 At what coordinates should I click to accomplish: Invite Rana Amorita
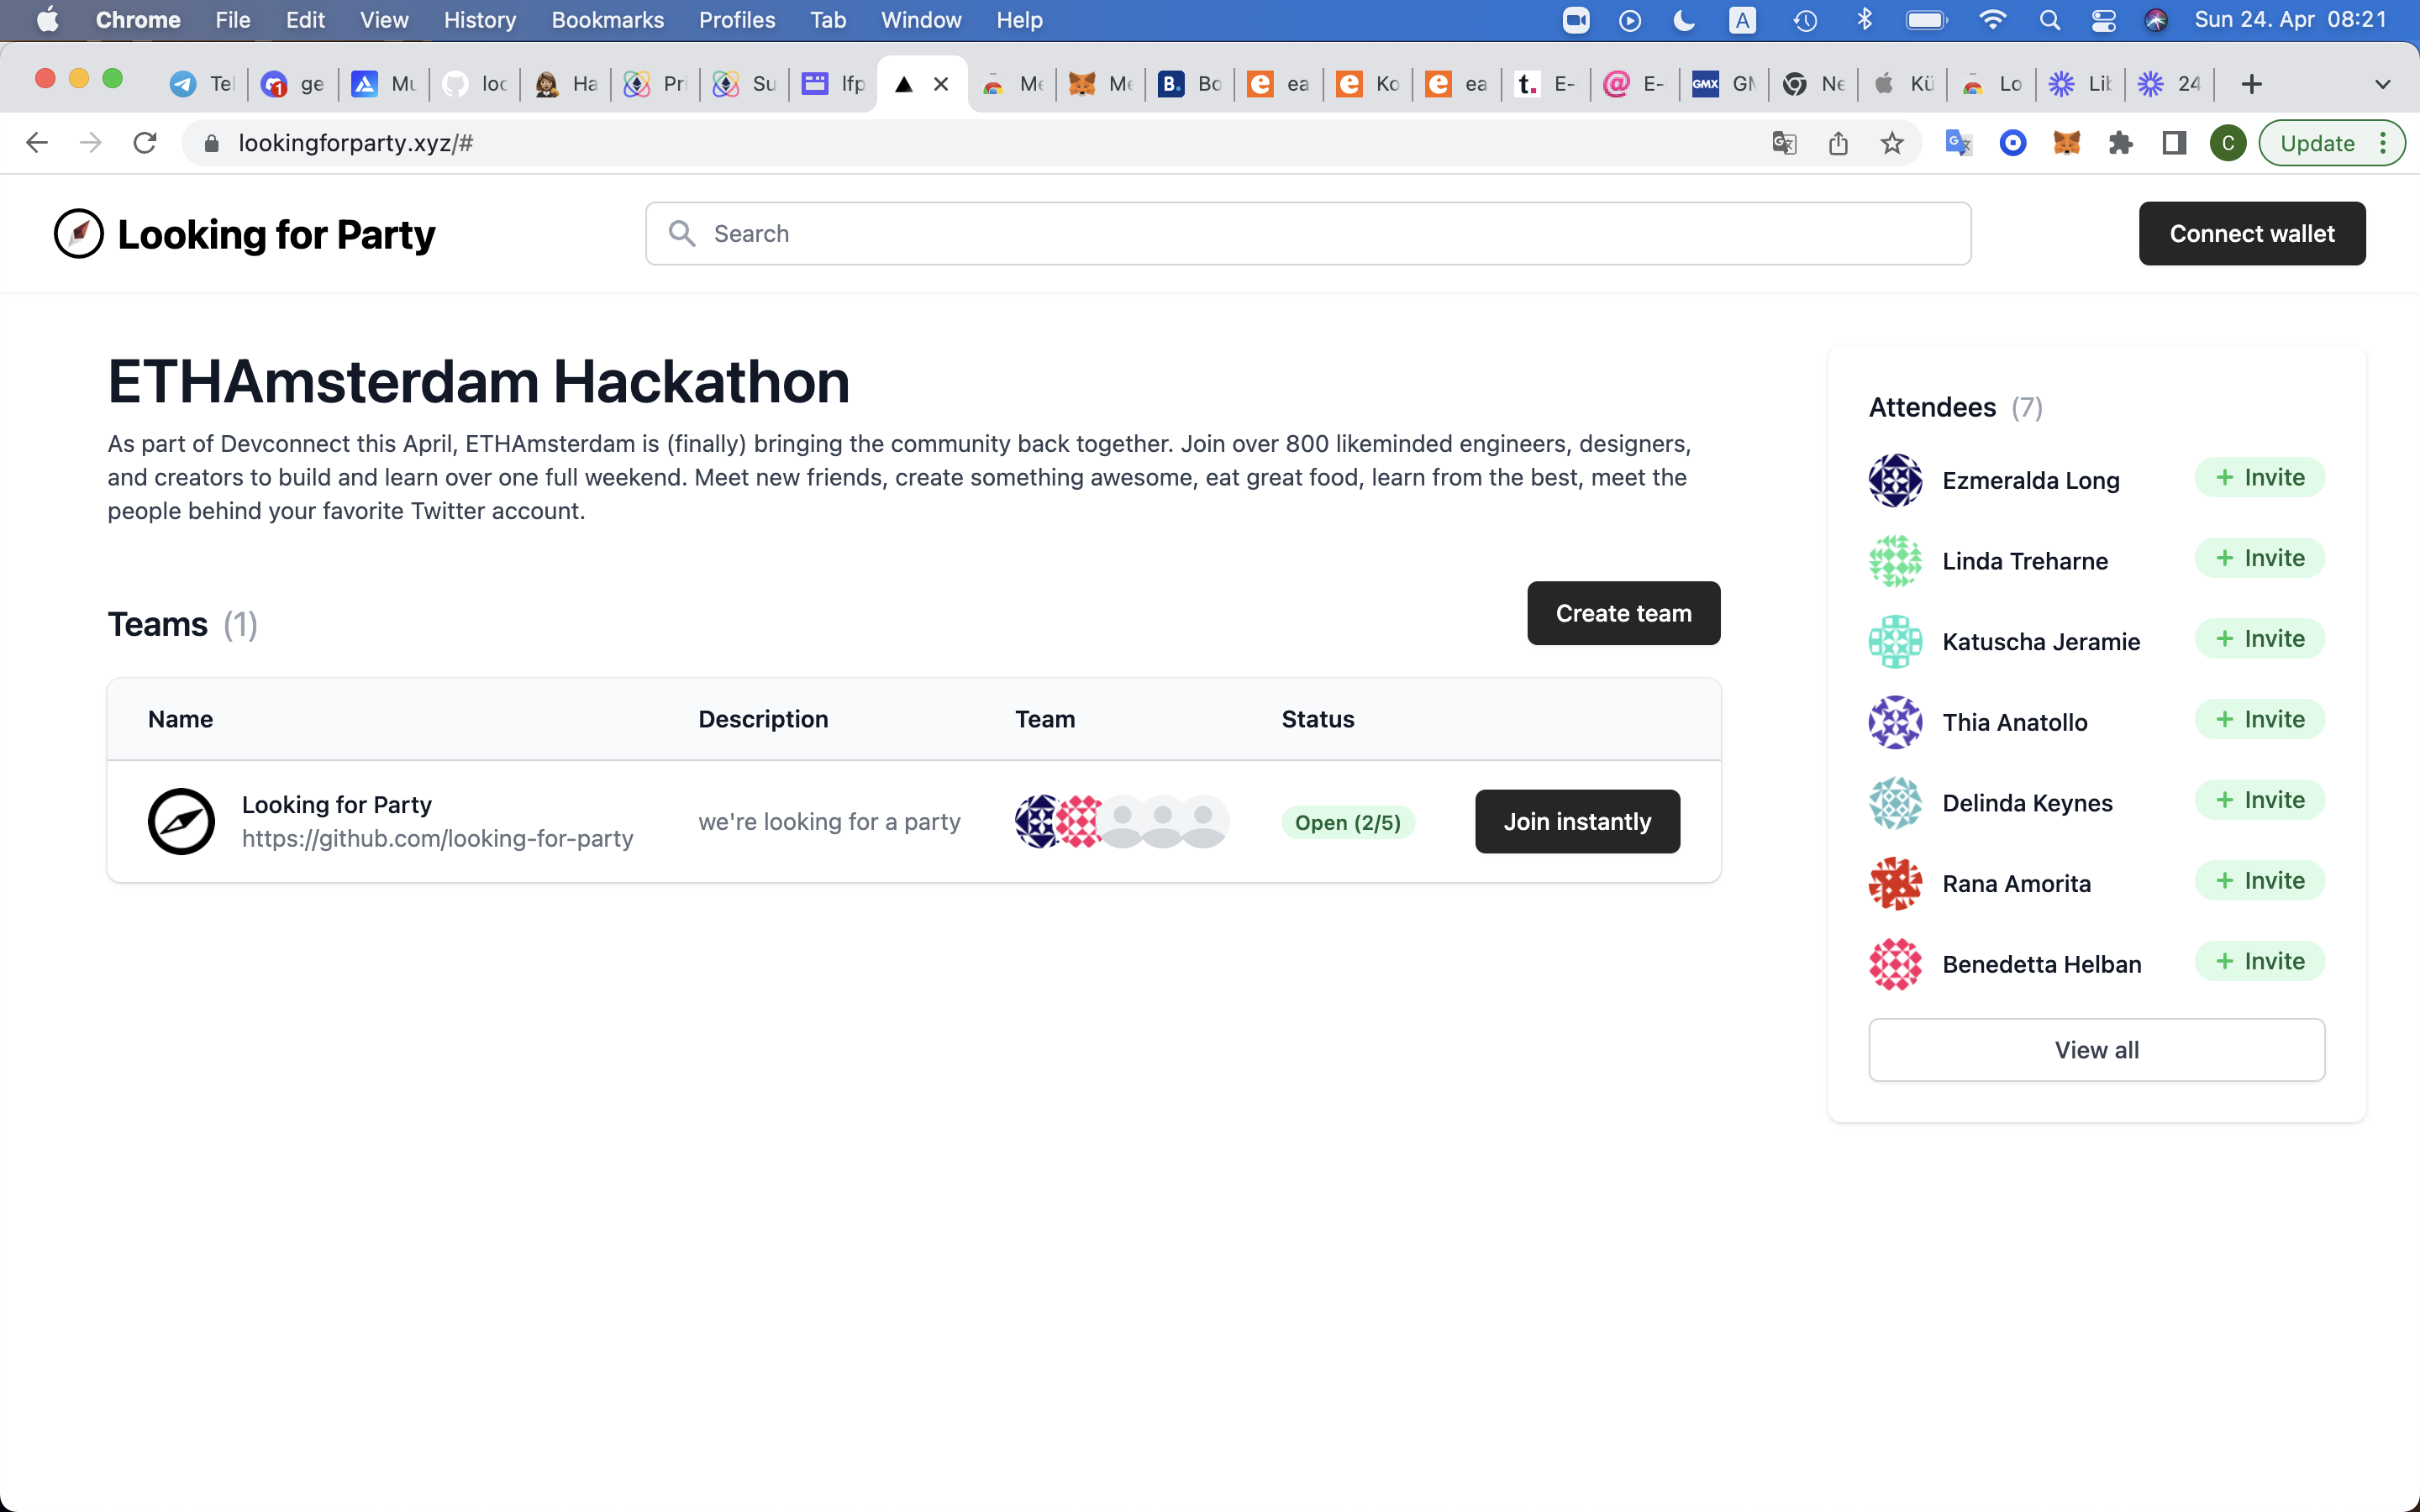2259,881
